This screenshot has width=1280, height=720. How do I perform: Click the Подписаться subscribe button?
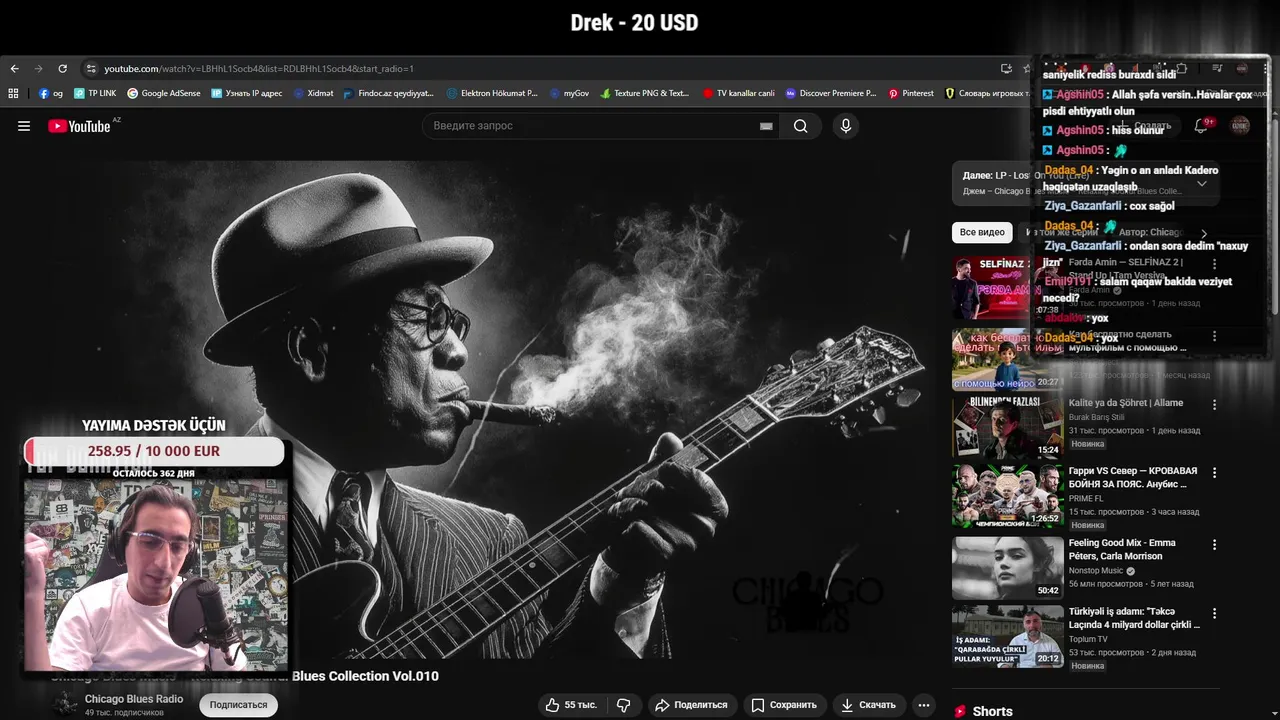point(238,705)
